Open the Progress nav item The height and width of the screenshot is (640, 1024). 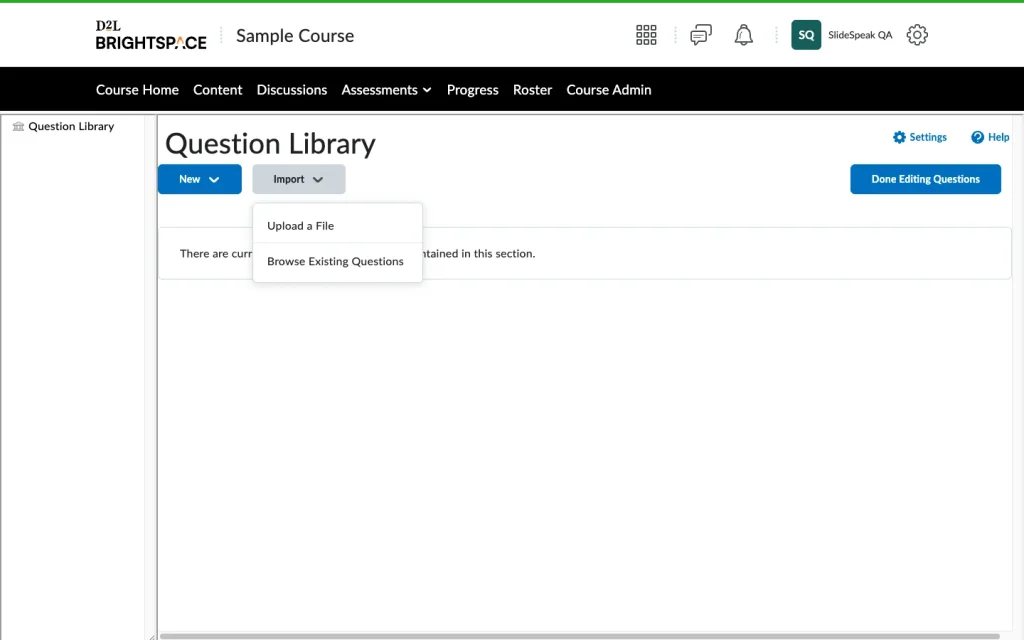click(473, 90)
